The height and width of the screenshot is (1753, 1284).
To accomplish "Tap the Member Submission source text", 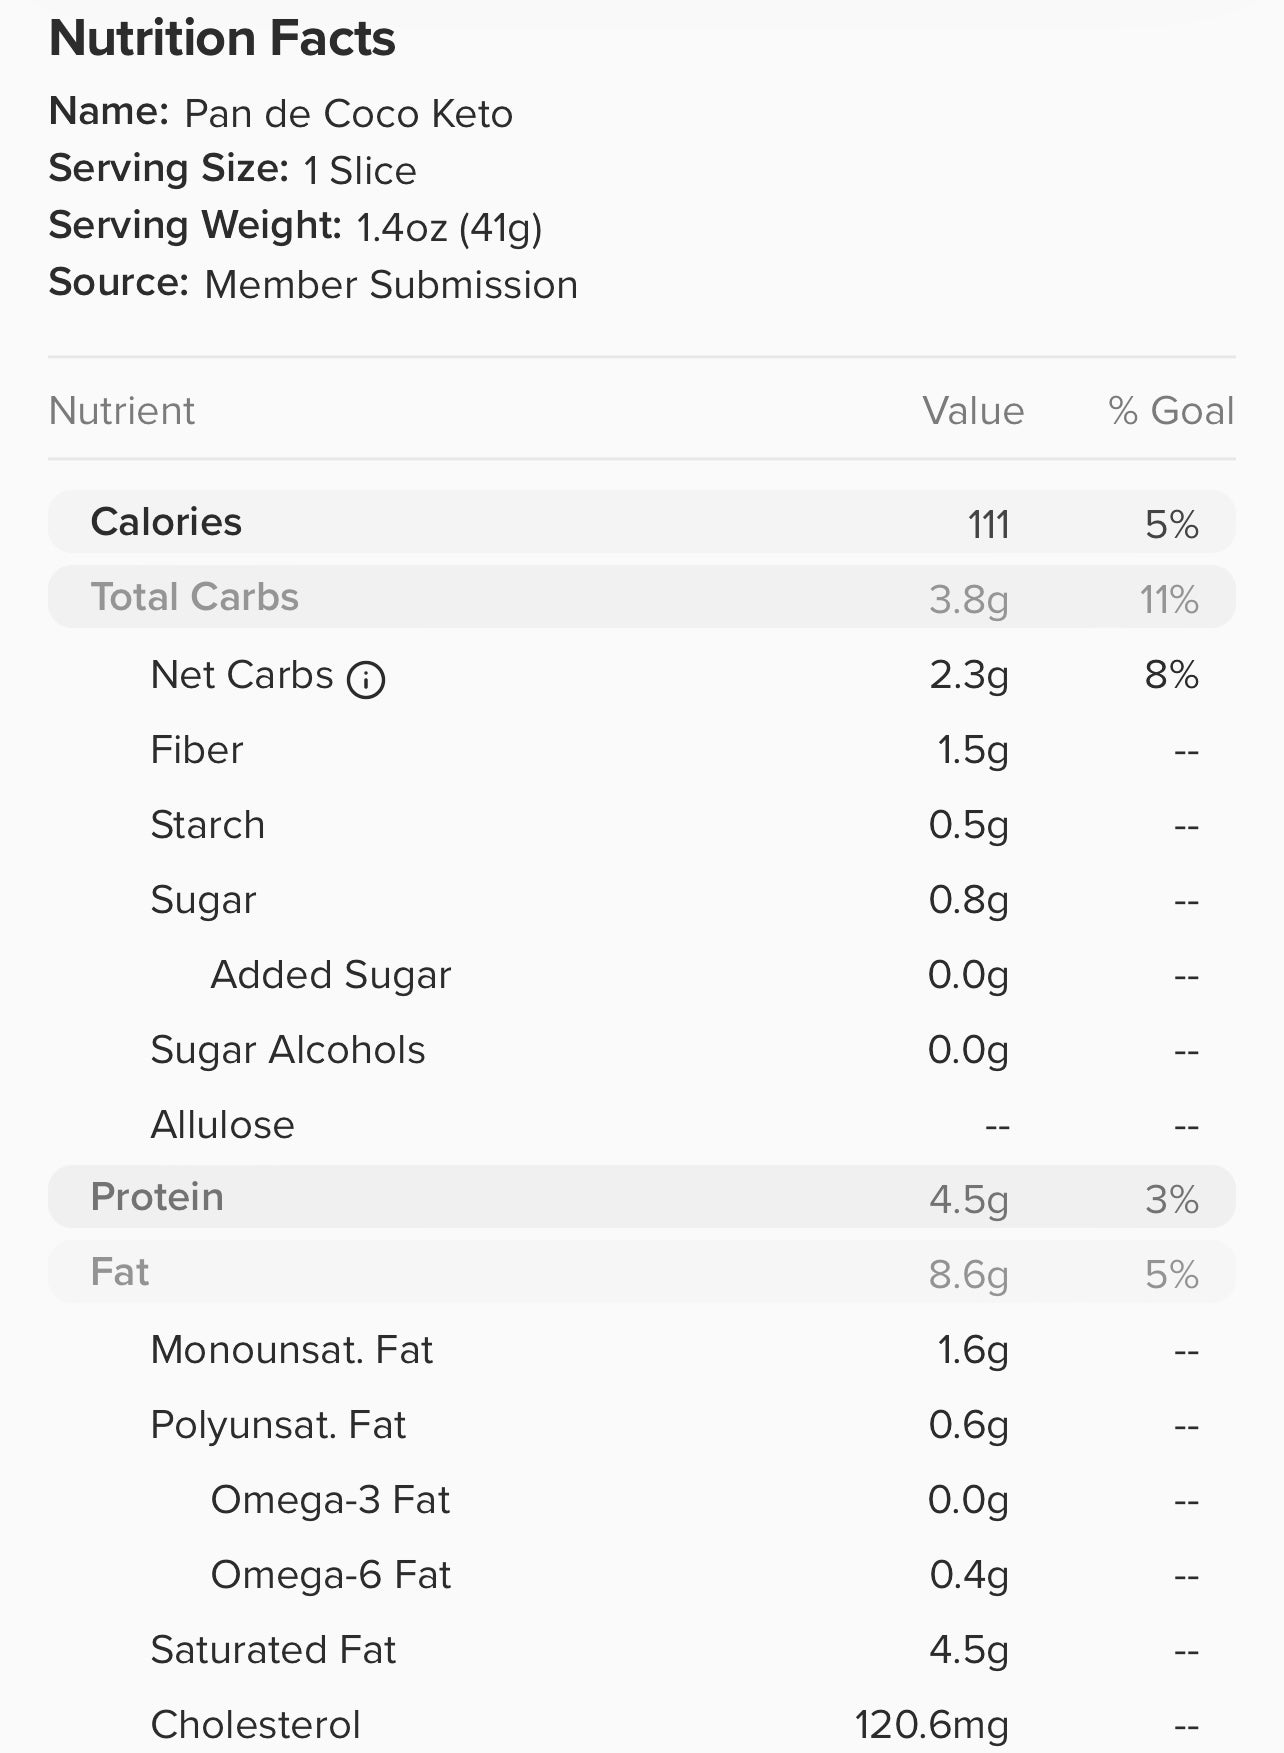I will coord(391,285).
